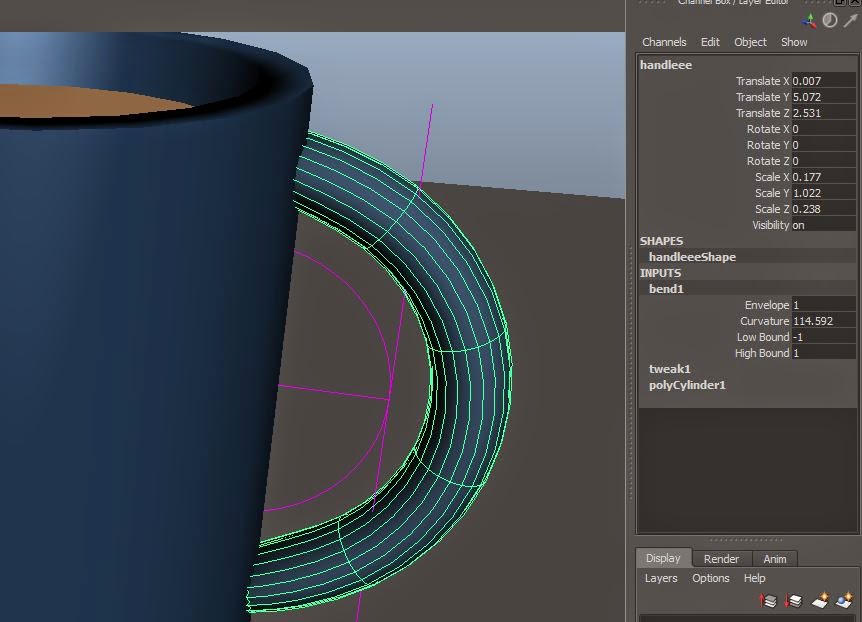Click the speed dial icon in Channel Box
Screen dimensions: 862x622
pyautogui.click(x=830, y=20)
